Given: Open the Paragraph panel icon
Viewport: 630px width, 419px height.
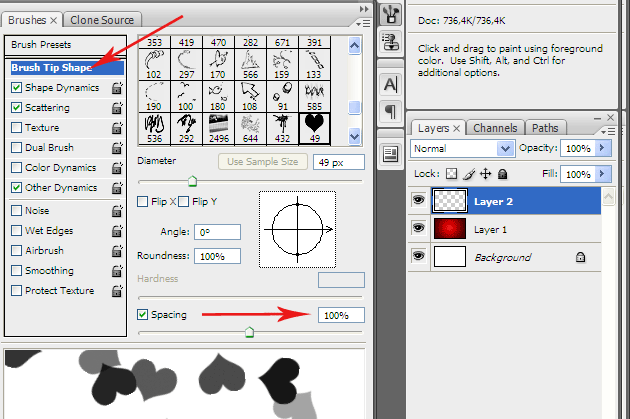Looking at the screenshot, I should click(x=391, y=110).
